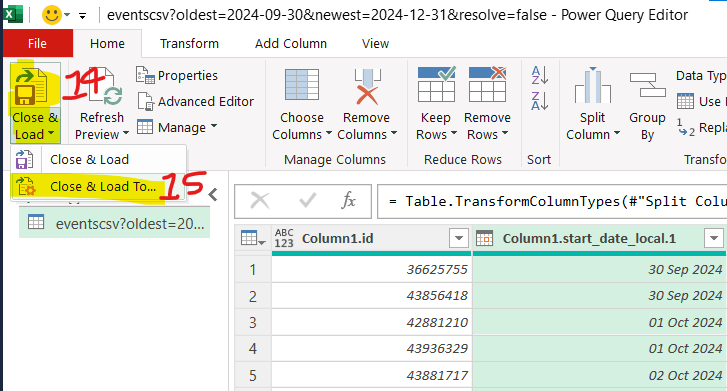Expand Keep Rows dropdown label

pos(436,126)
